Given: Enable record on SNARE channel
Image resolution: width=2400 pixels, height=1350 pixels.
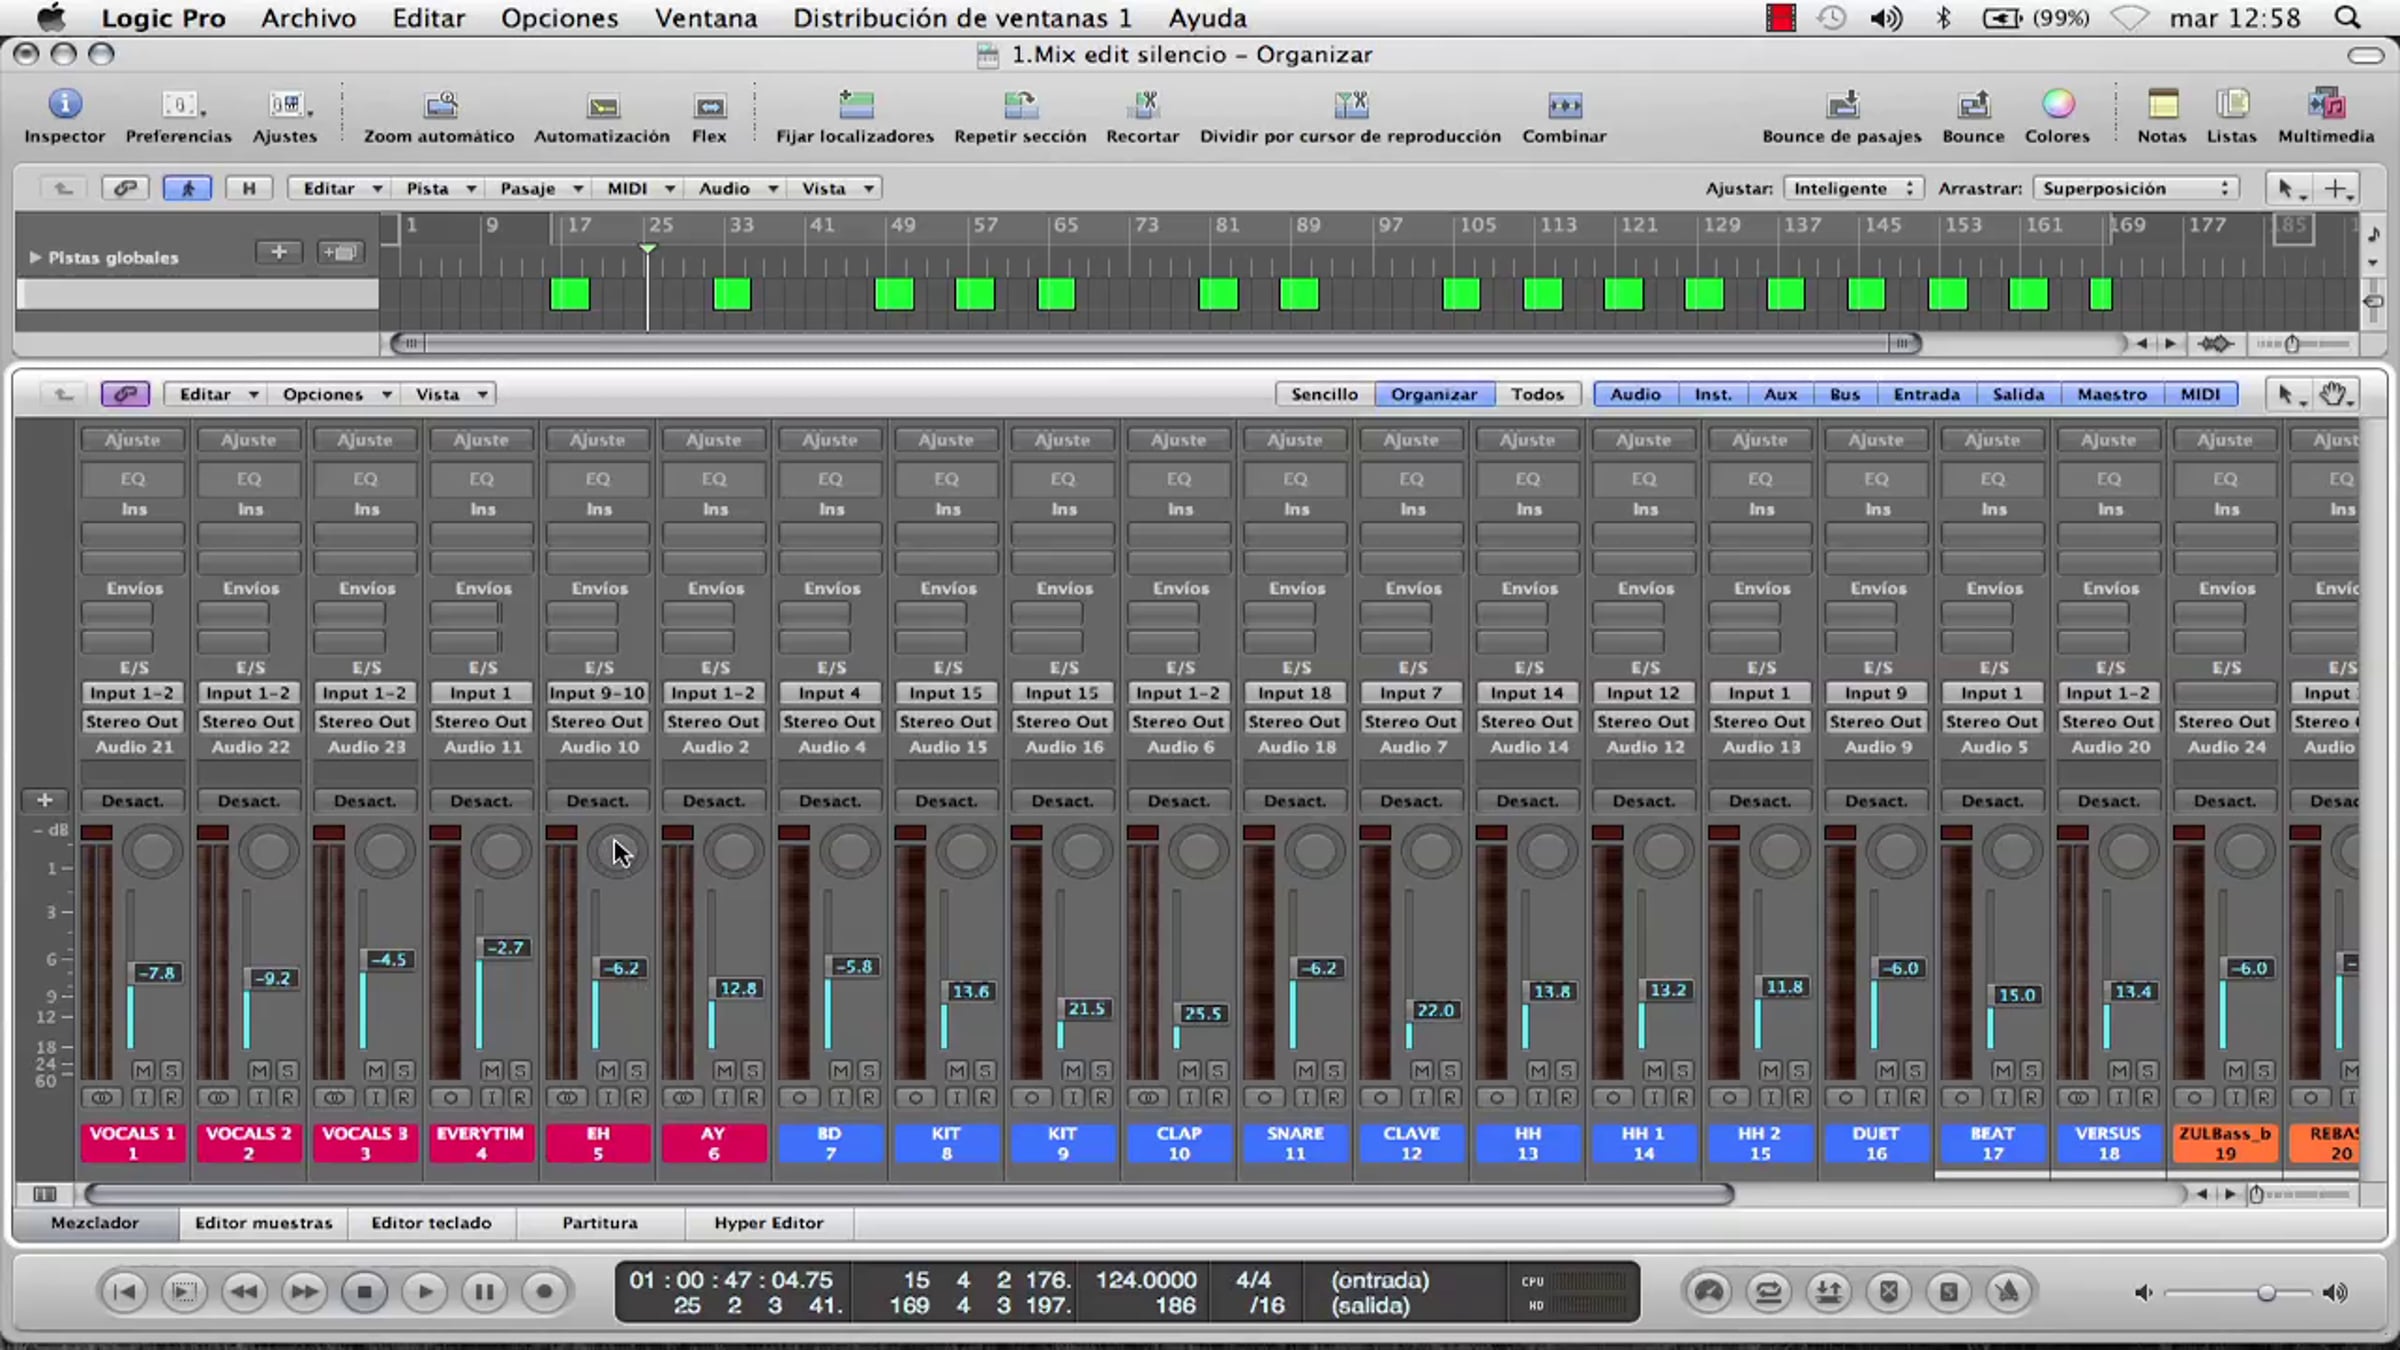Looking at the screenshot, I should pos(1333,1097).
